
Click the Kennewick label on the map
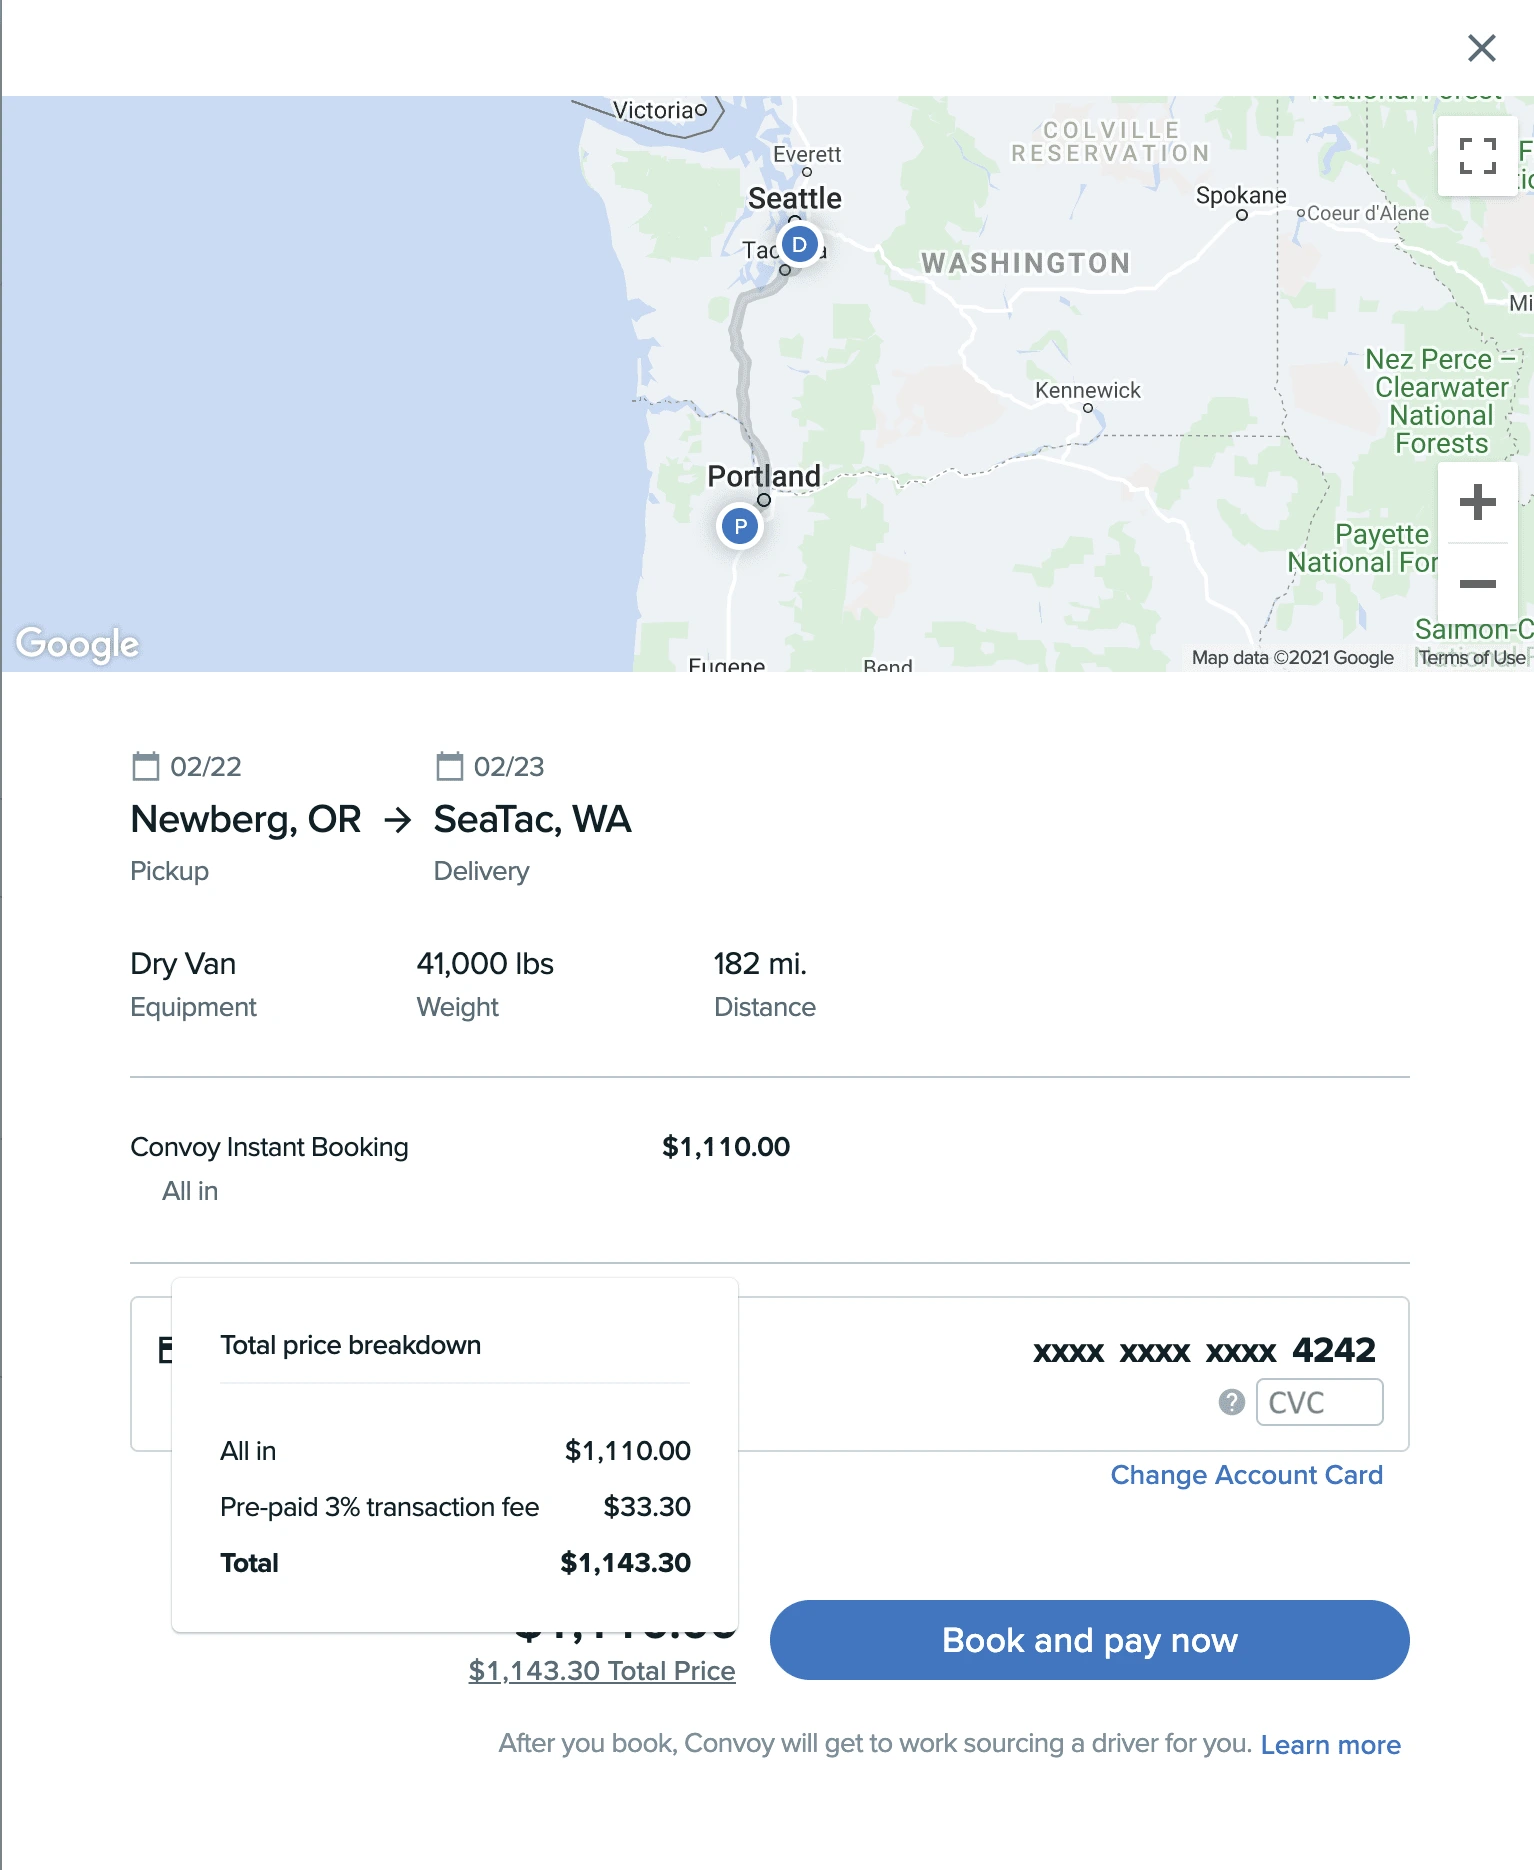click(1087, 390)
